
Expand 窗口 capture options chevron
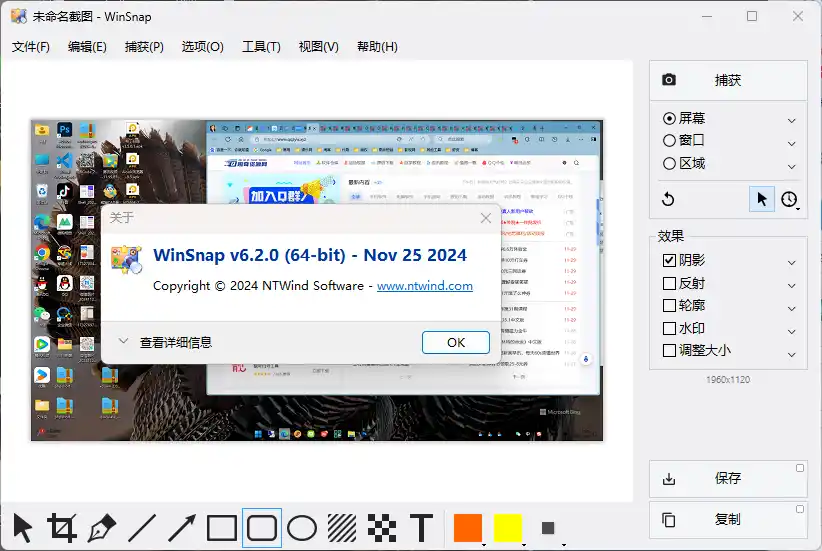pos(792,144)
